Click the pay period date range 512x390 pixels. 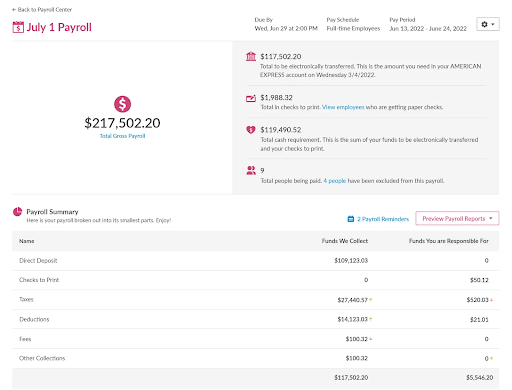[428, 29]
